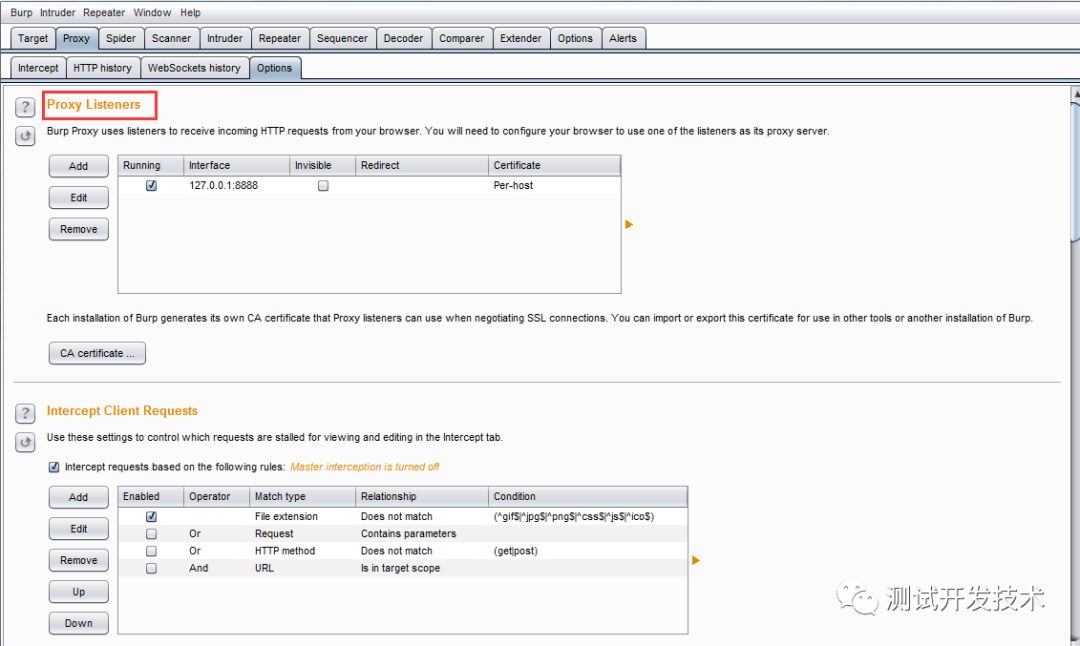Open the Extender tab

(521, 39)
